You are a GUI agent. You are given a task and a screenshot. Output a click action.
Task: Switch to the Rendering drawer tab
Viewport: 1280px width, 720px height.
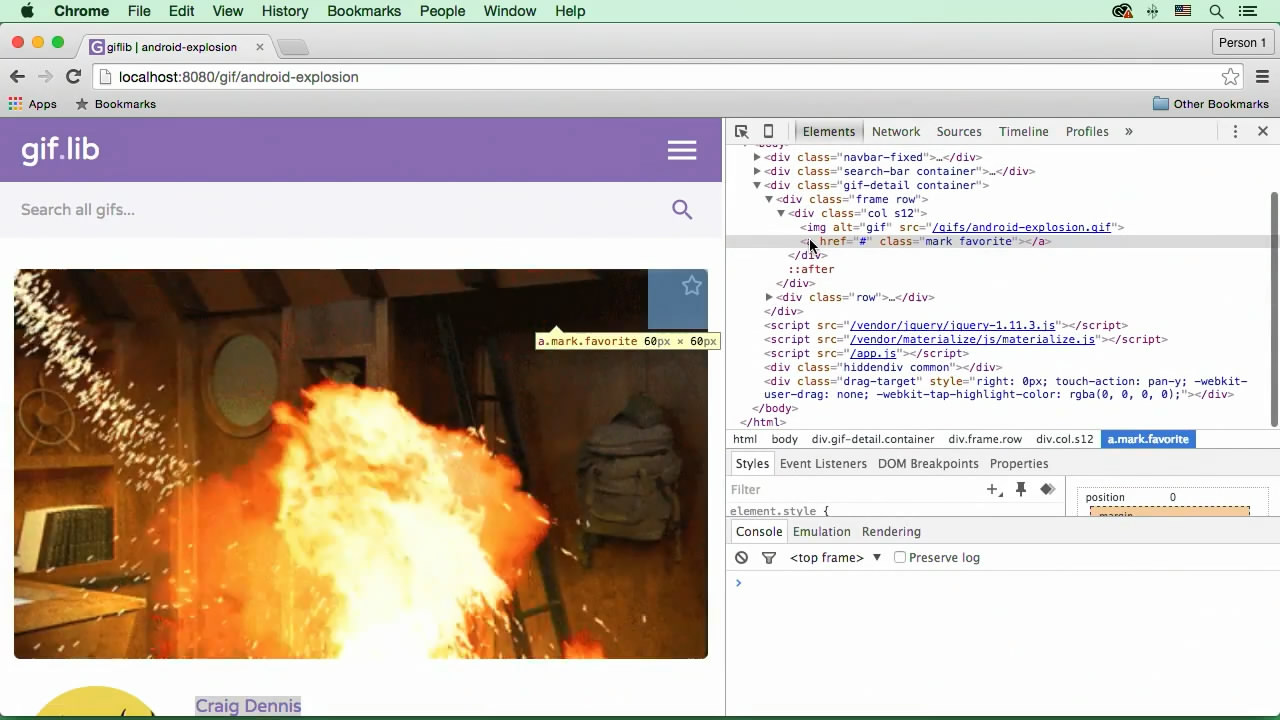click(x=891, y=532)
